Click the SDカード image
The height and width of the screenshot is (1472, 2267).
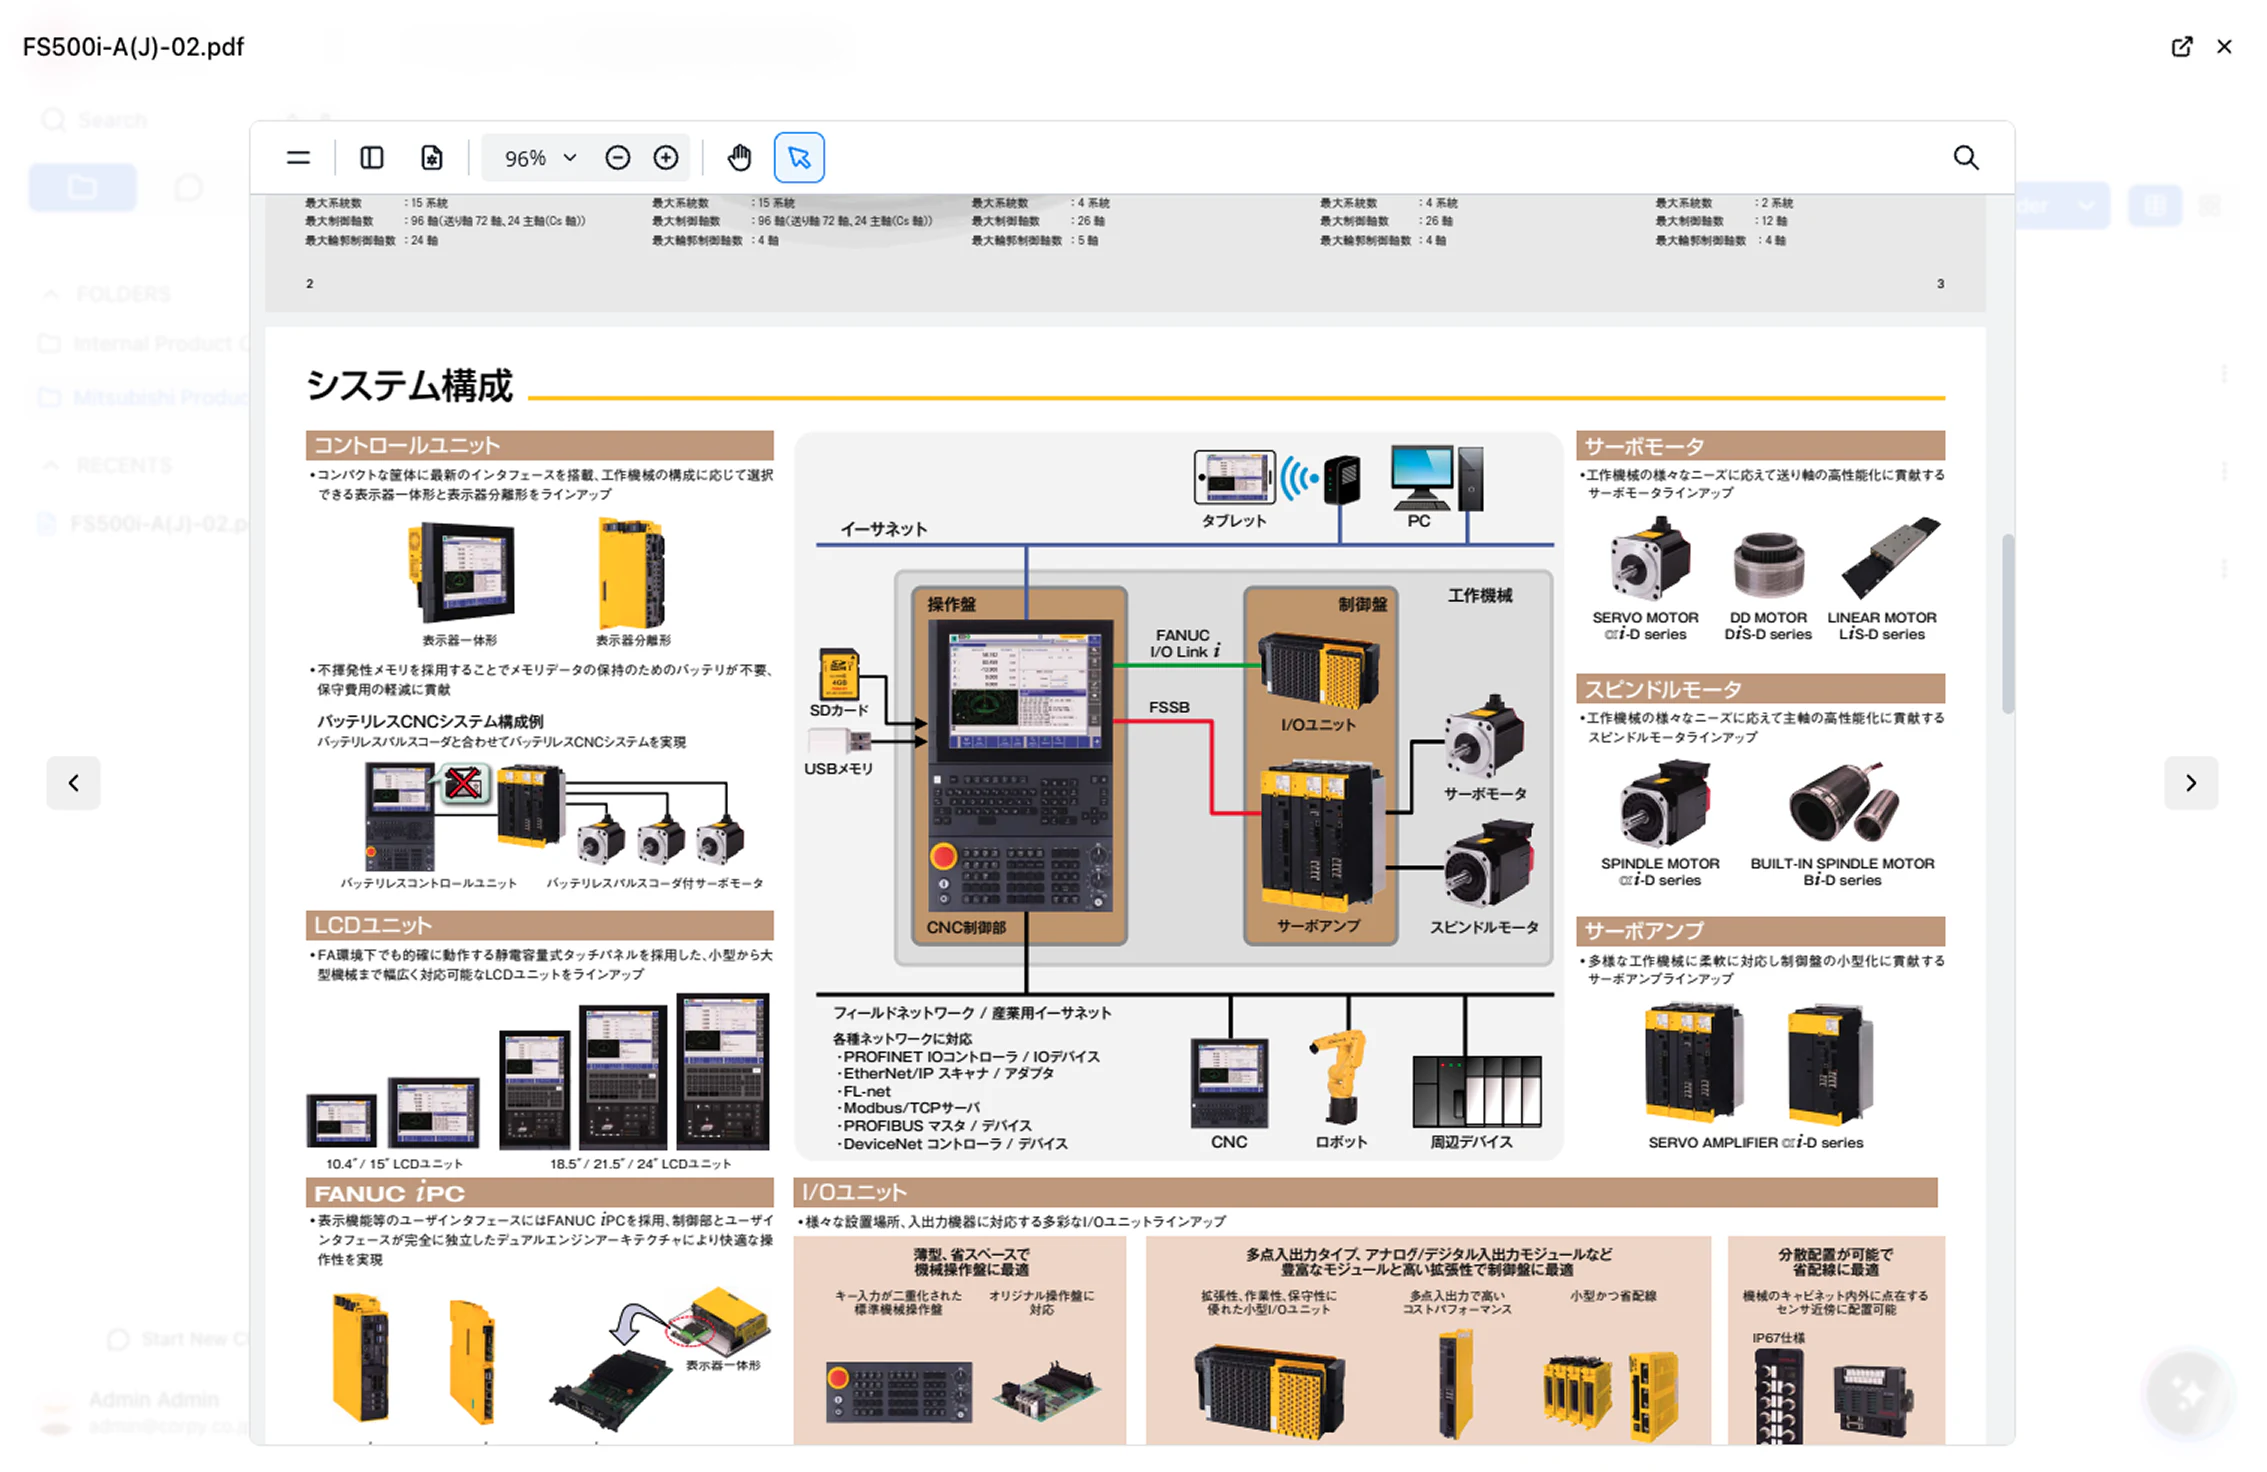[x=839, y=673]
